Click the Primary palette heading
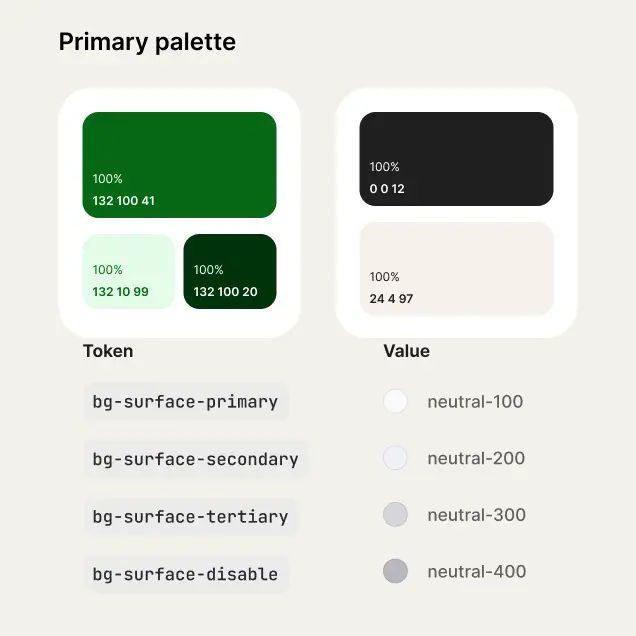Viewport: 636px width, 636px height. tap(147, 42)
